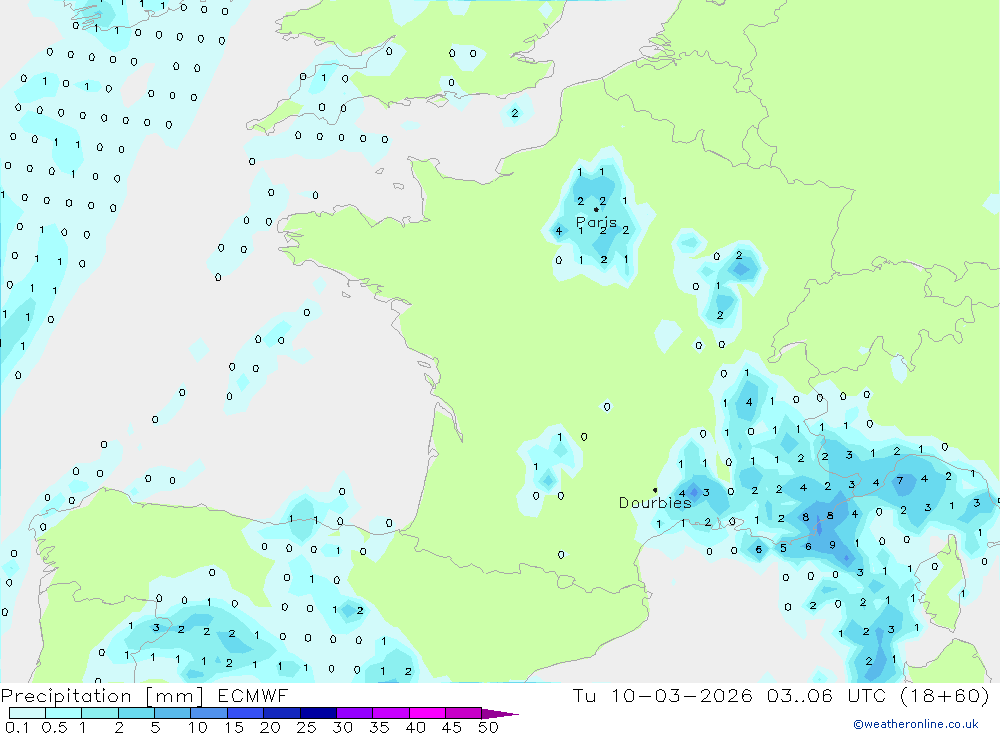Click the 'Precipitation [mm]' title text

click(x=102, y=696)
